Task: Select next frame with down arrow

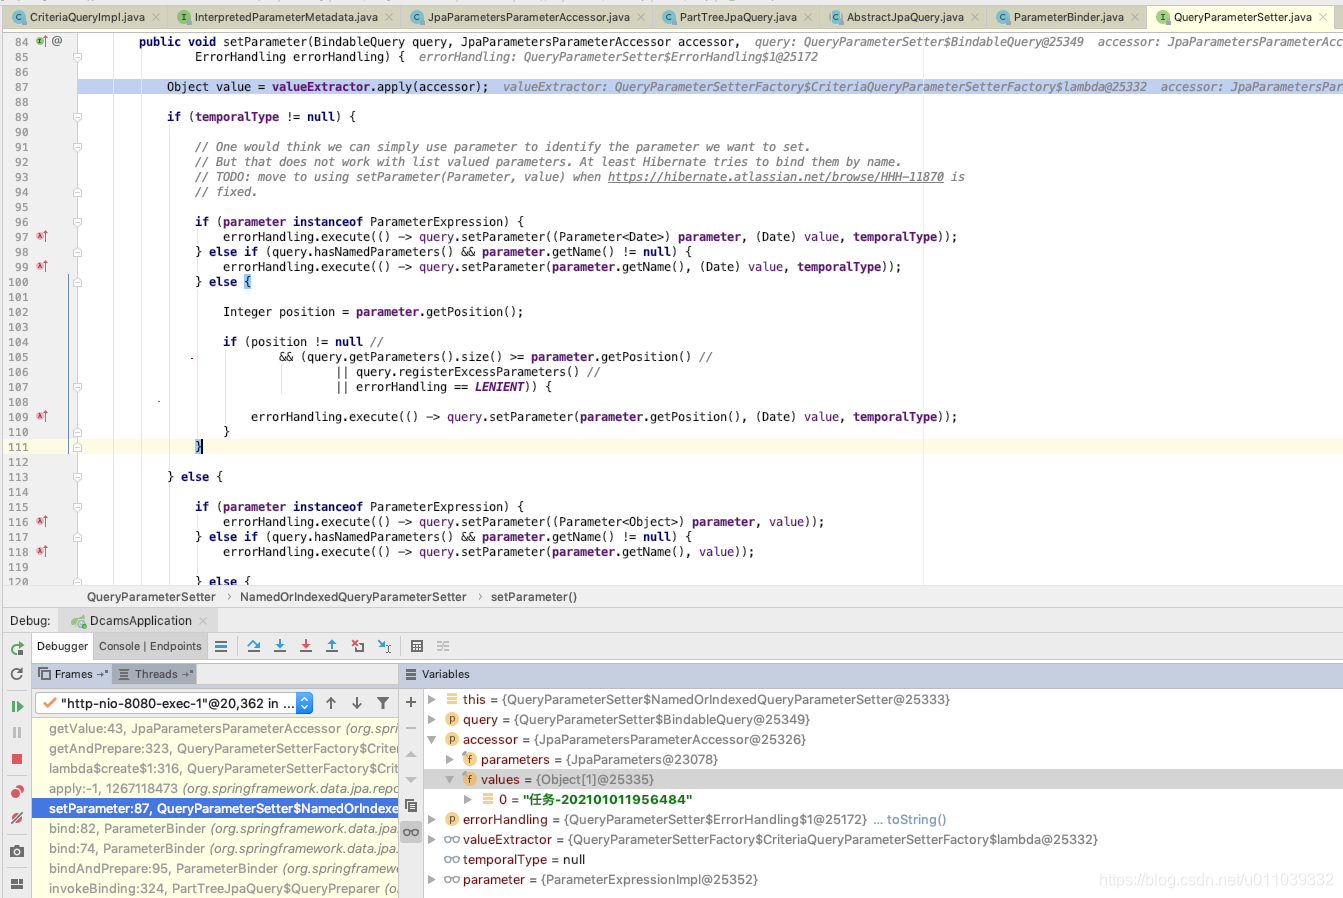Action: (356, 703)
